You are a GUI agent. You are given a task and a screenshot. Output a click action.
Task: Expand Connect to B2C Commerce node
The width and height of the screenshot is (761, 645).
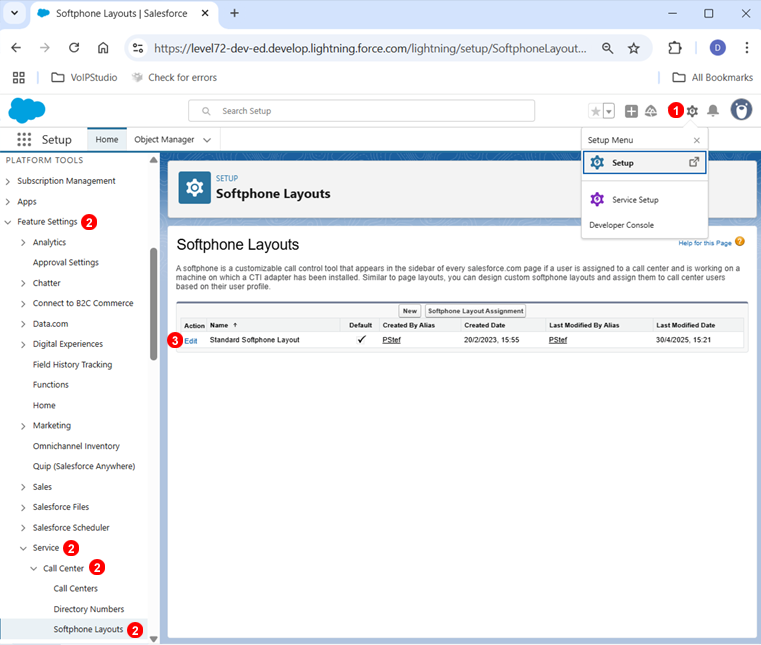pyautogui.click(x=23, y=304)
